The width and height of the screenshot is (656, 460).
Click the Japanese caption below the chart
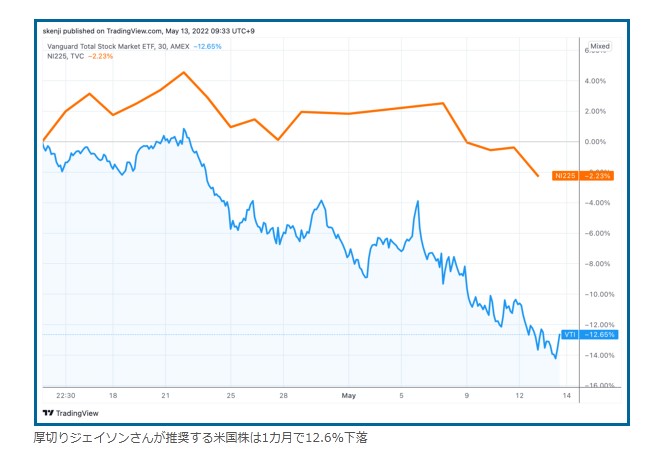coord(200,438)
